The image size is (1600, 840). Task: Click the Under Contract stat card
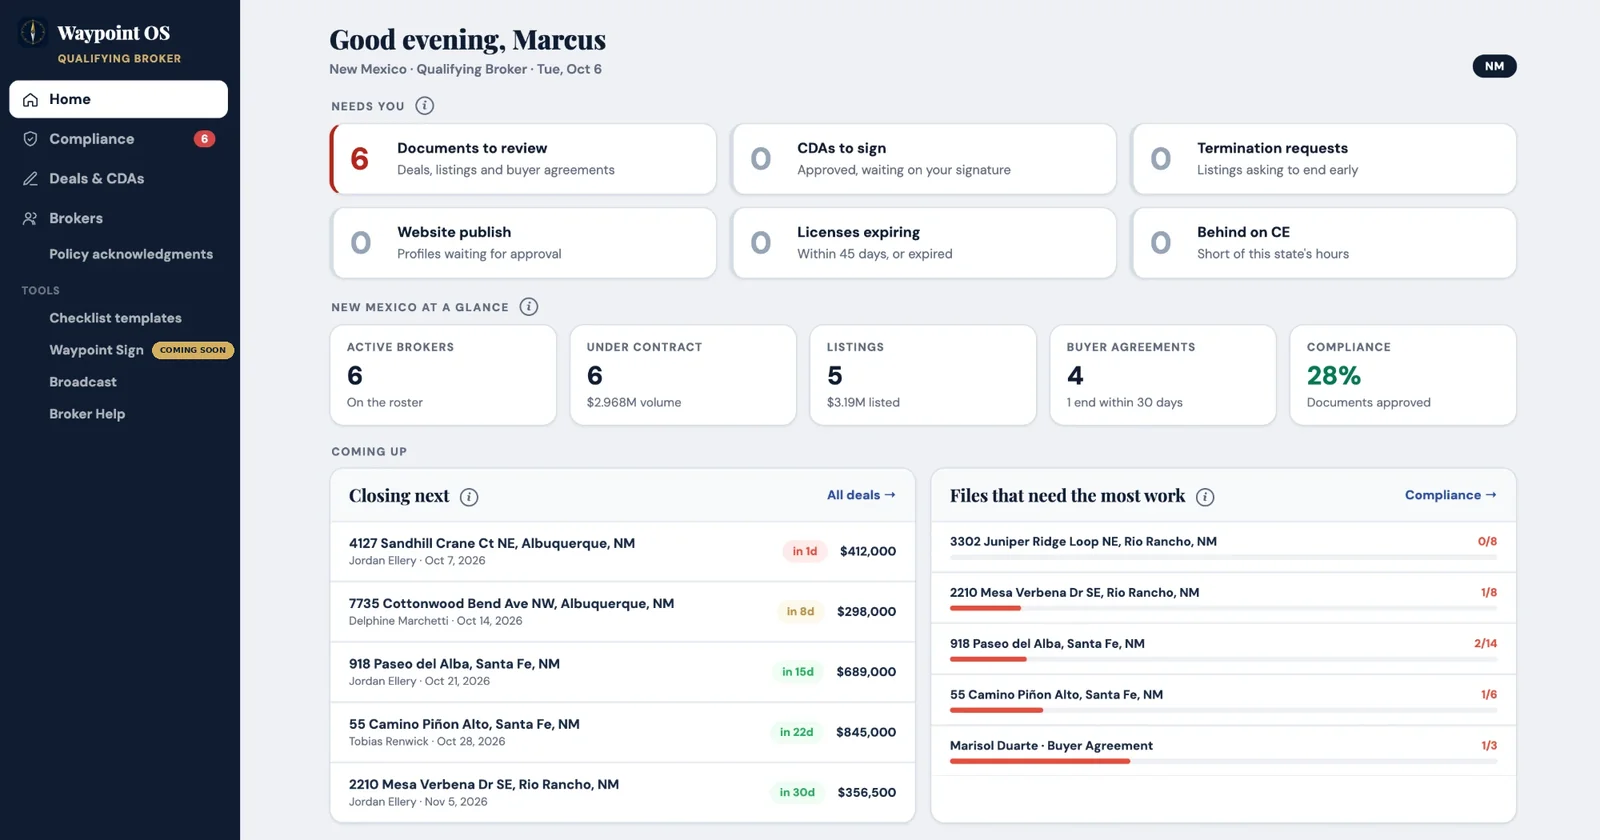tap(683, 375)
